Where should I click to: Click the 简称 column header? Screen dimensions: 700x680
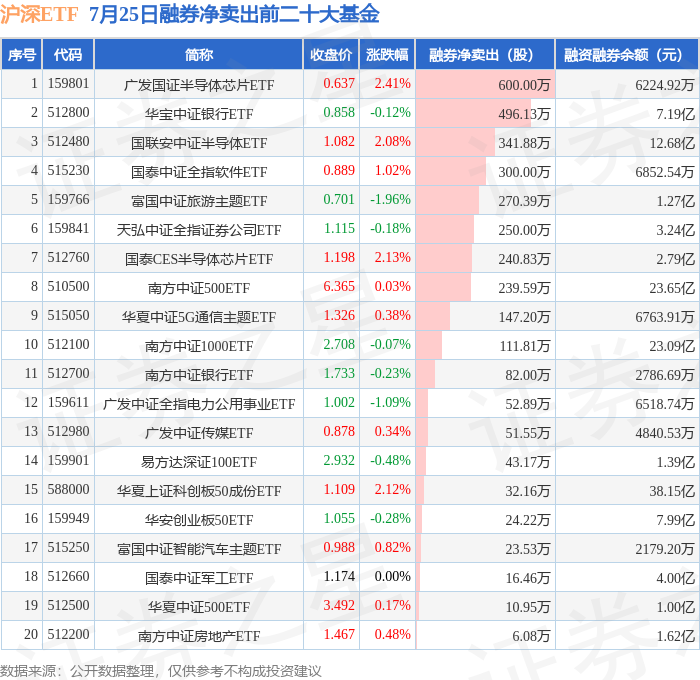point(199,54)
